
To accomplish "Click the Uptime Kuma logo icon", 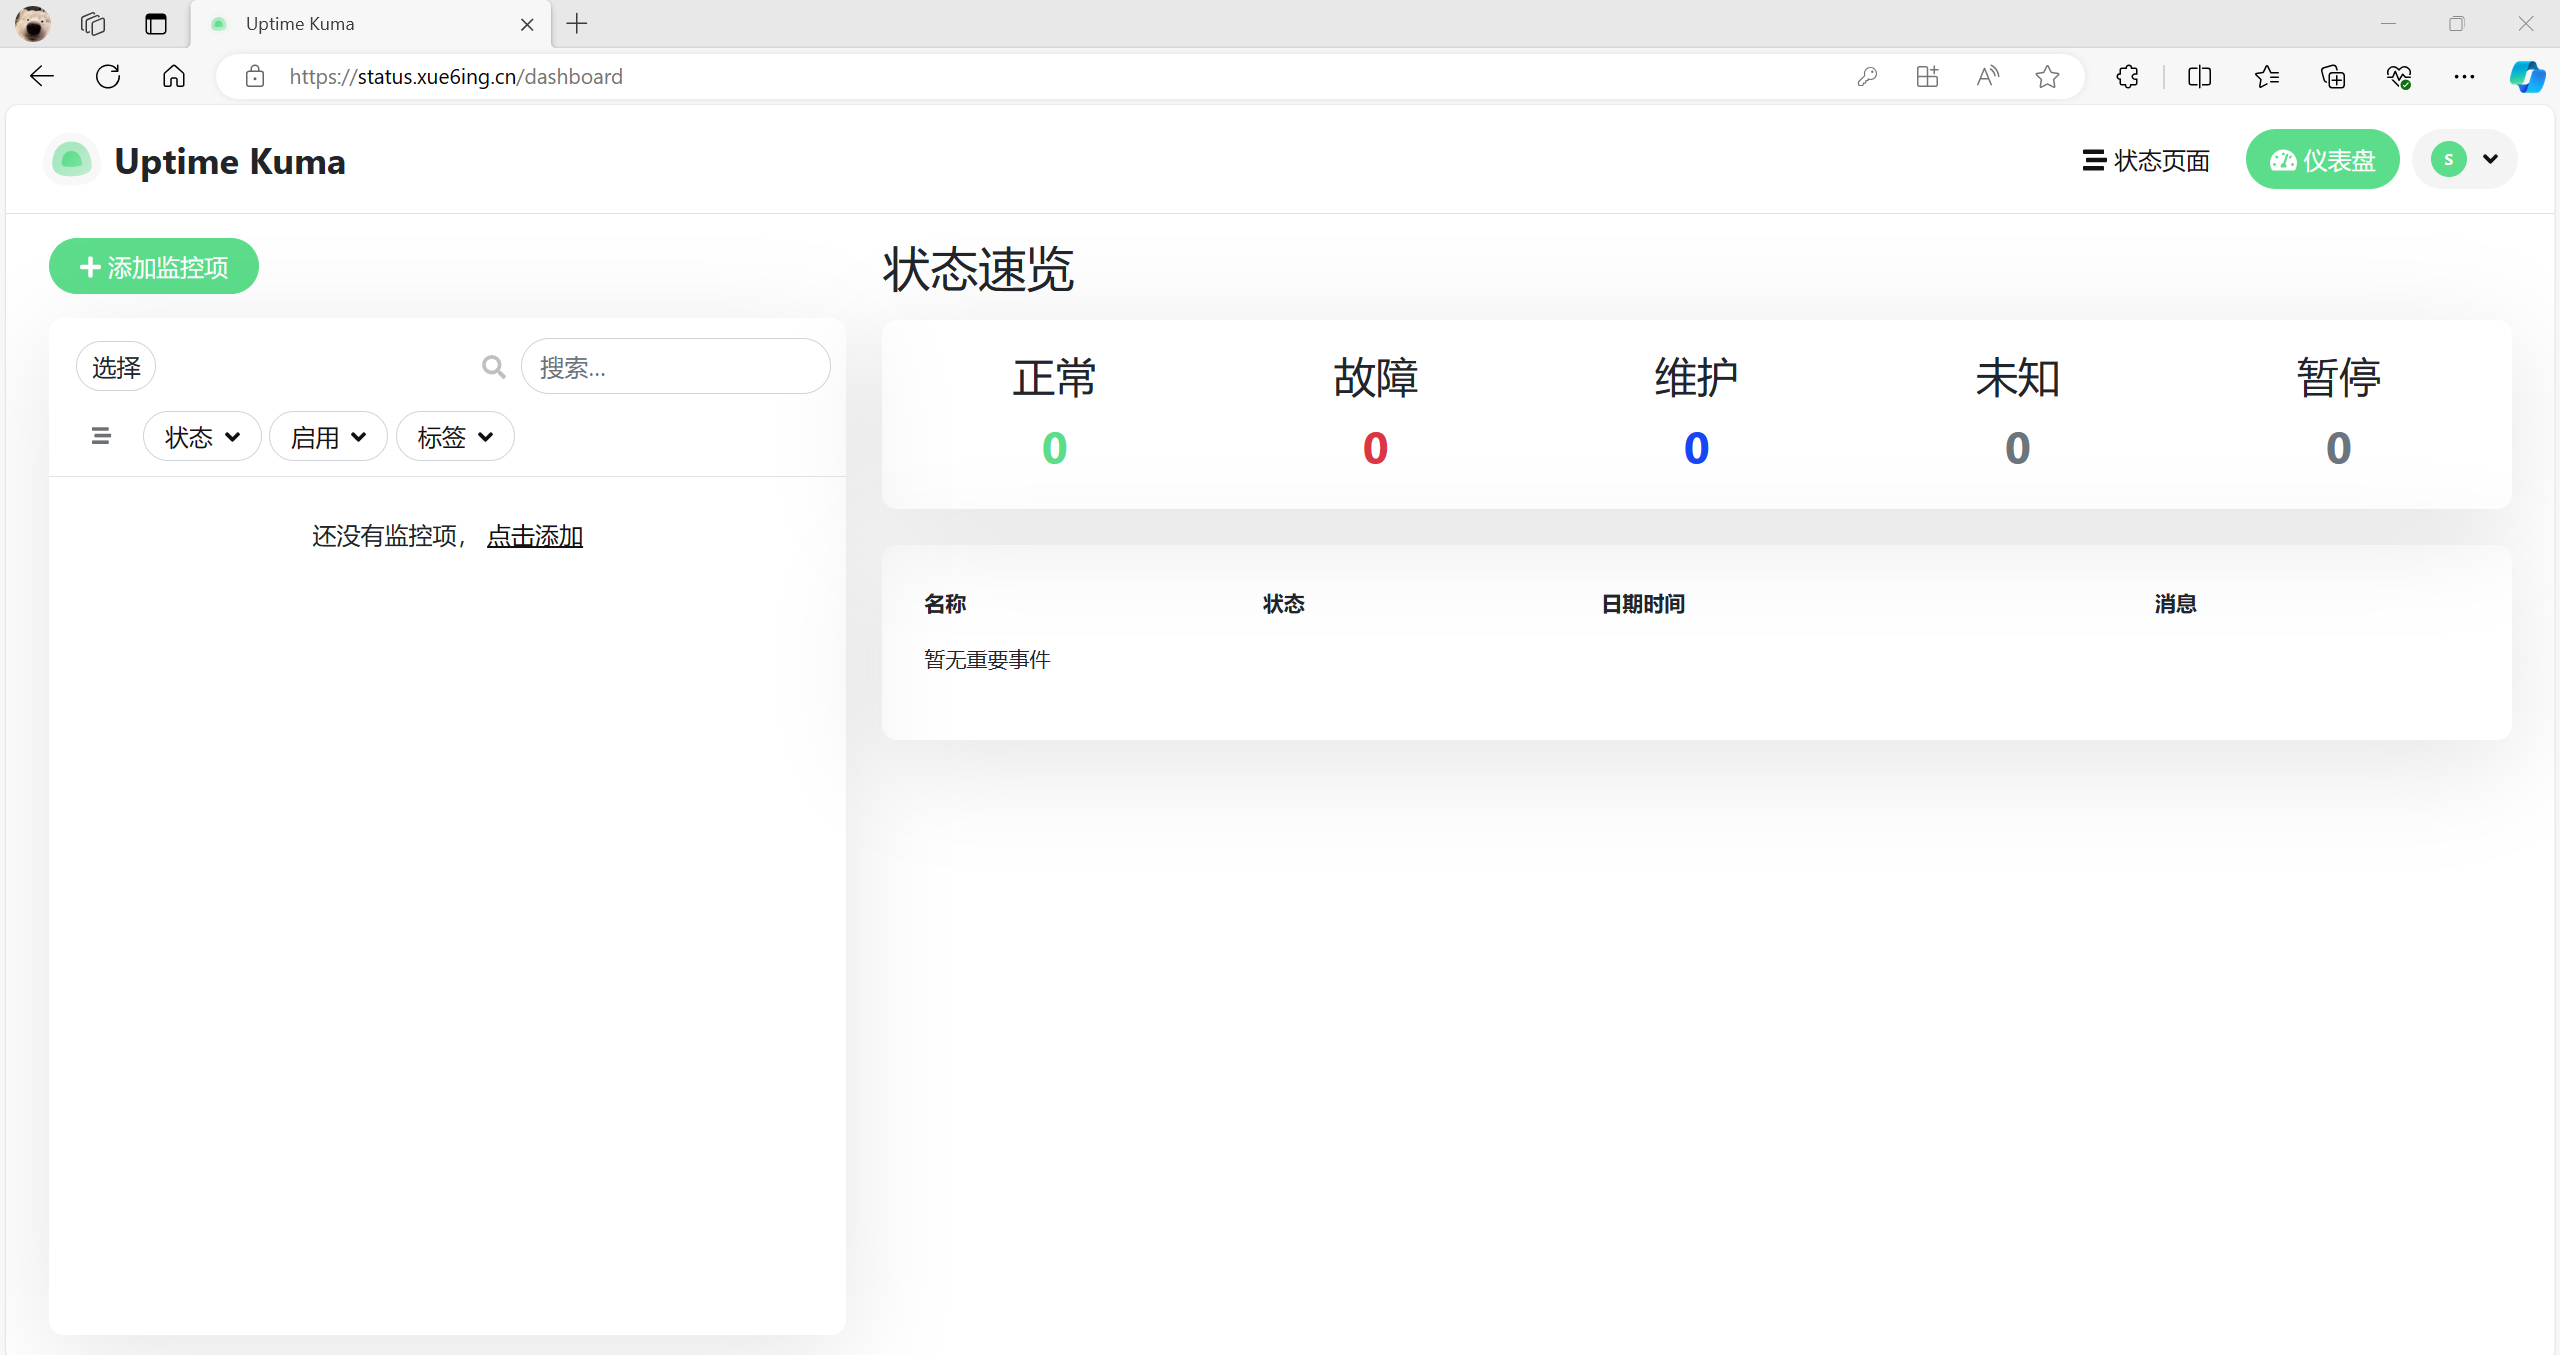I will click(x=72, y=160).
